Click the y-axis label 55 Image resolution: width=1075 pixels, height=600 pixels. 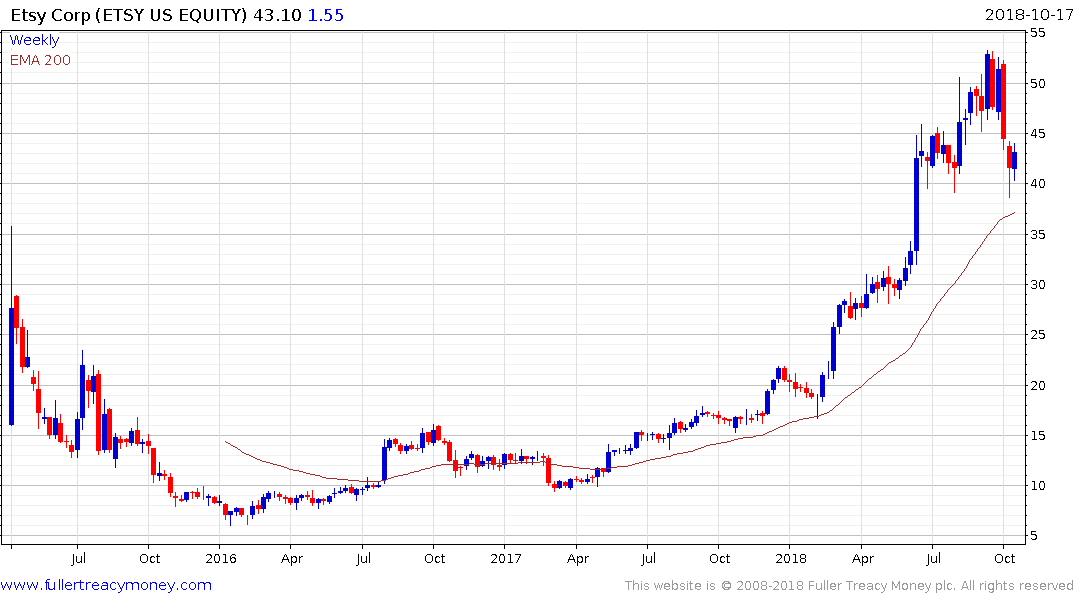click(x=1037, y=33)
